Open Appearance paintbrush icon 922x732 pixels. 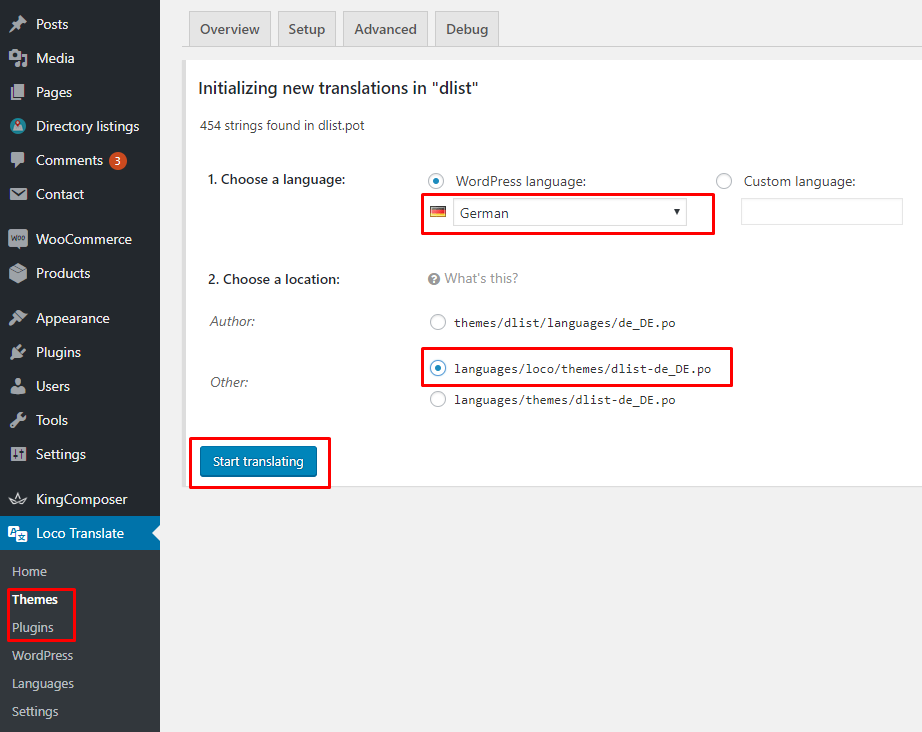coord(18,318)
